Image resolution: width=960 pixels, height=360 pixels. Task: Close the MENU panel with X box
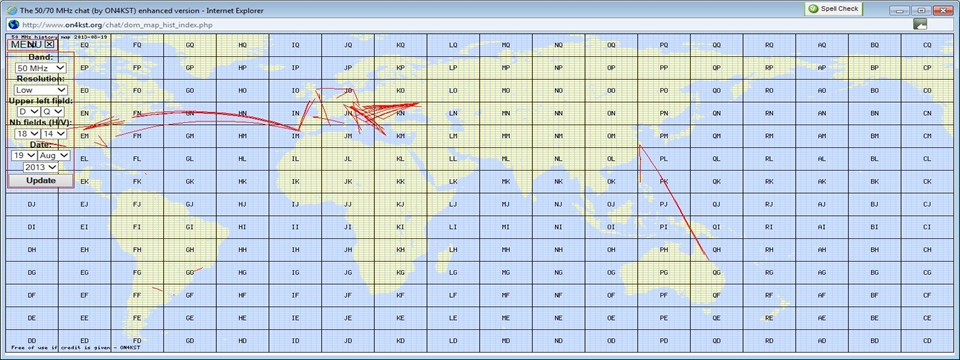50,44
